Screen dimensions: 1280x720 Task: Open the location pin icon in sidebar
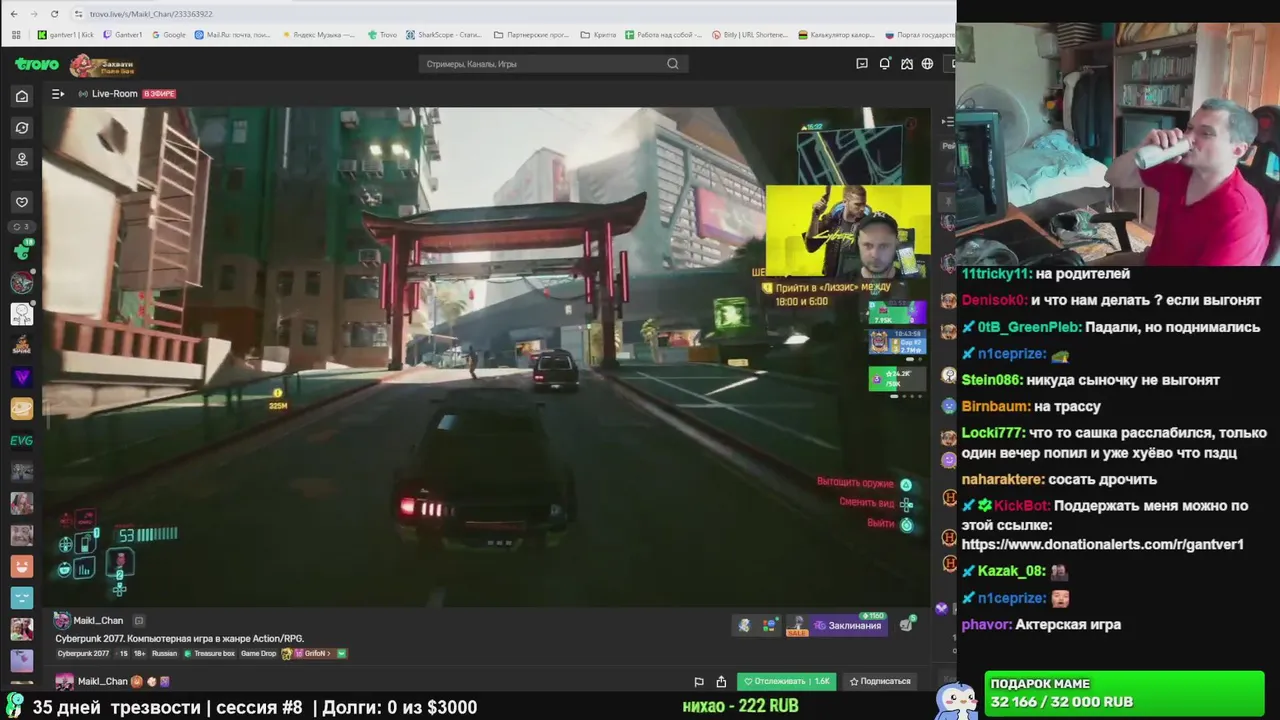[x=22, y=159]
